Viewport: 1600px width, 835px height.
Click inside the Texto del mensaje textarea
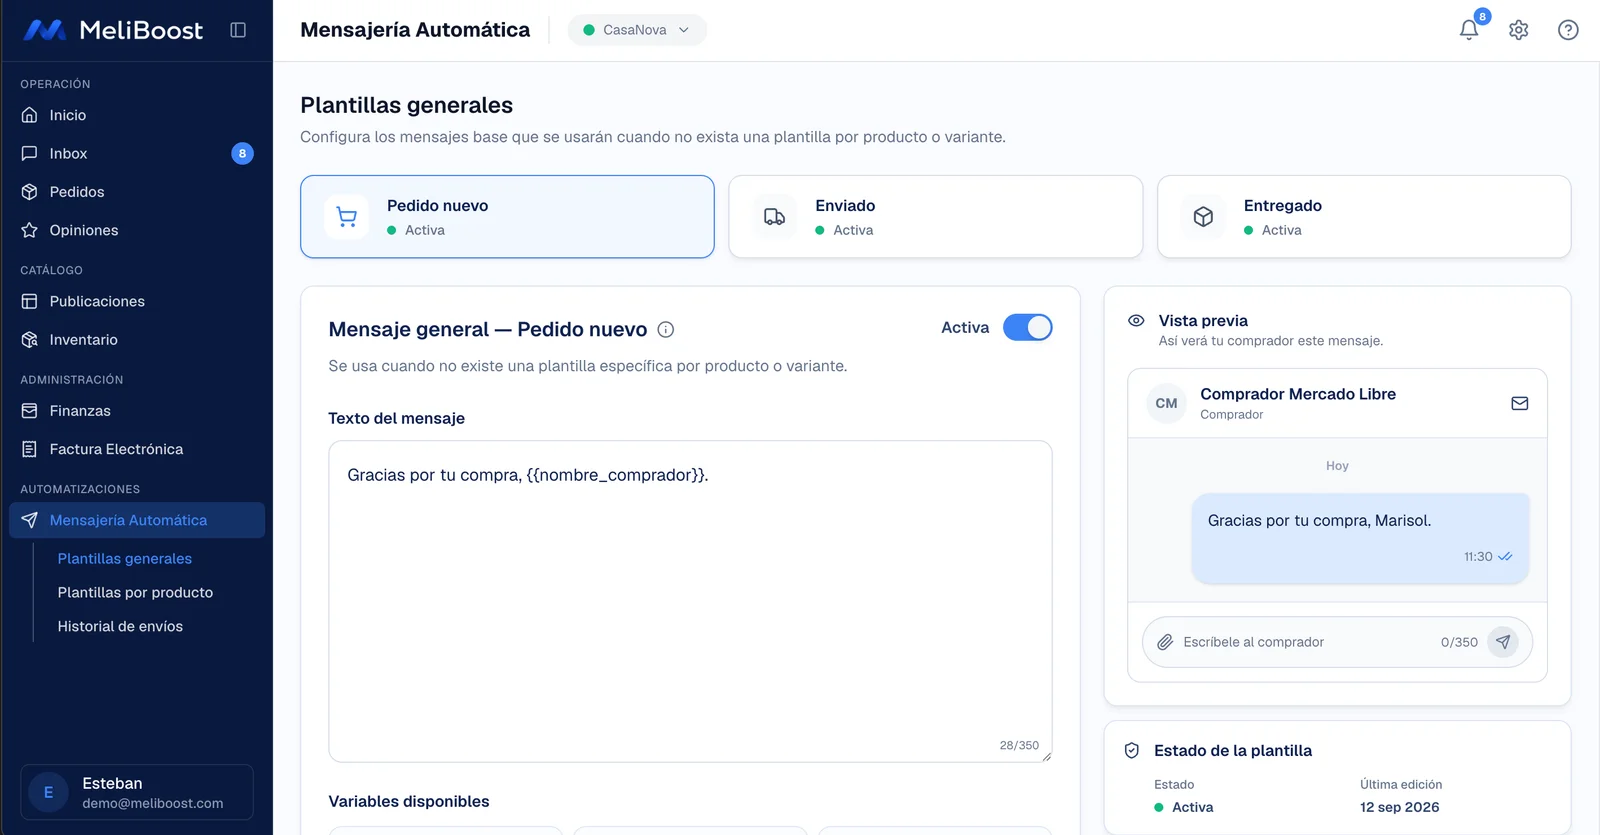click(690, 602)
